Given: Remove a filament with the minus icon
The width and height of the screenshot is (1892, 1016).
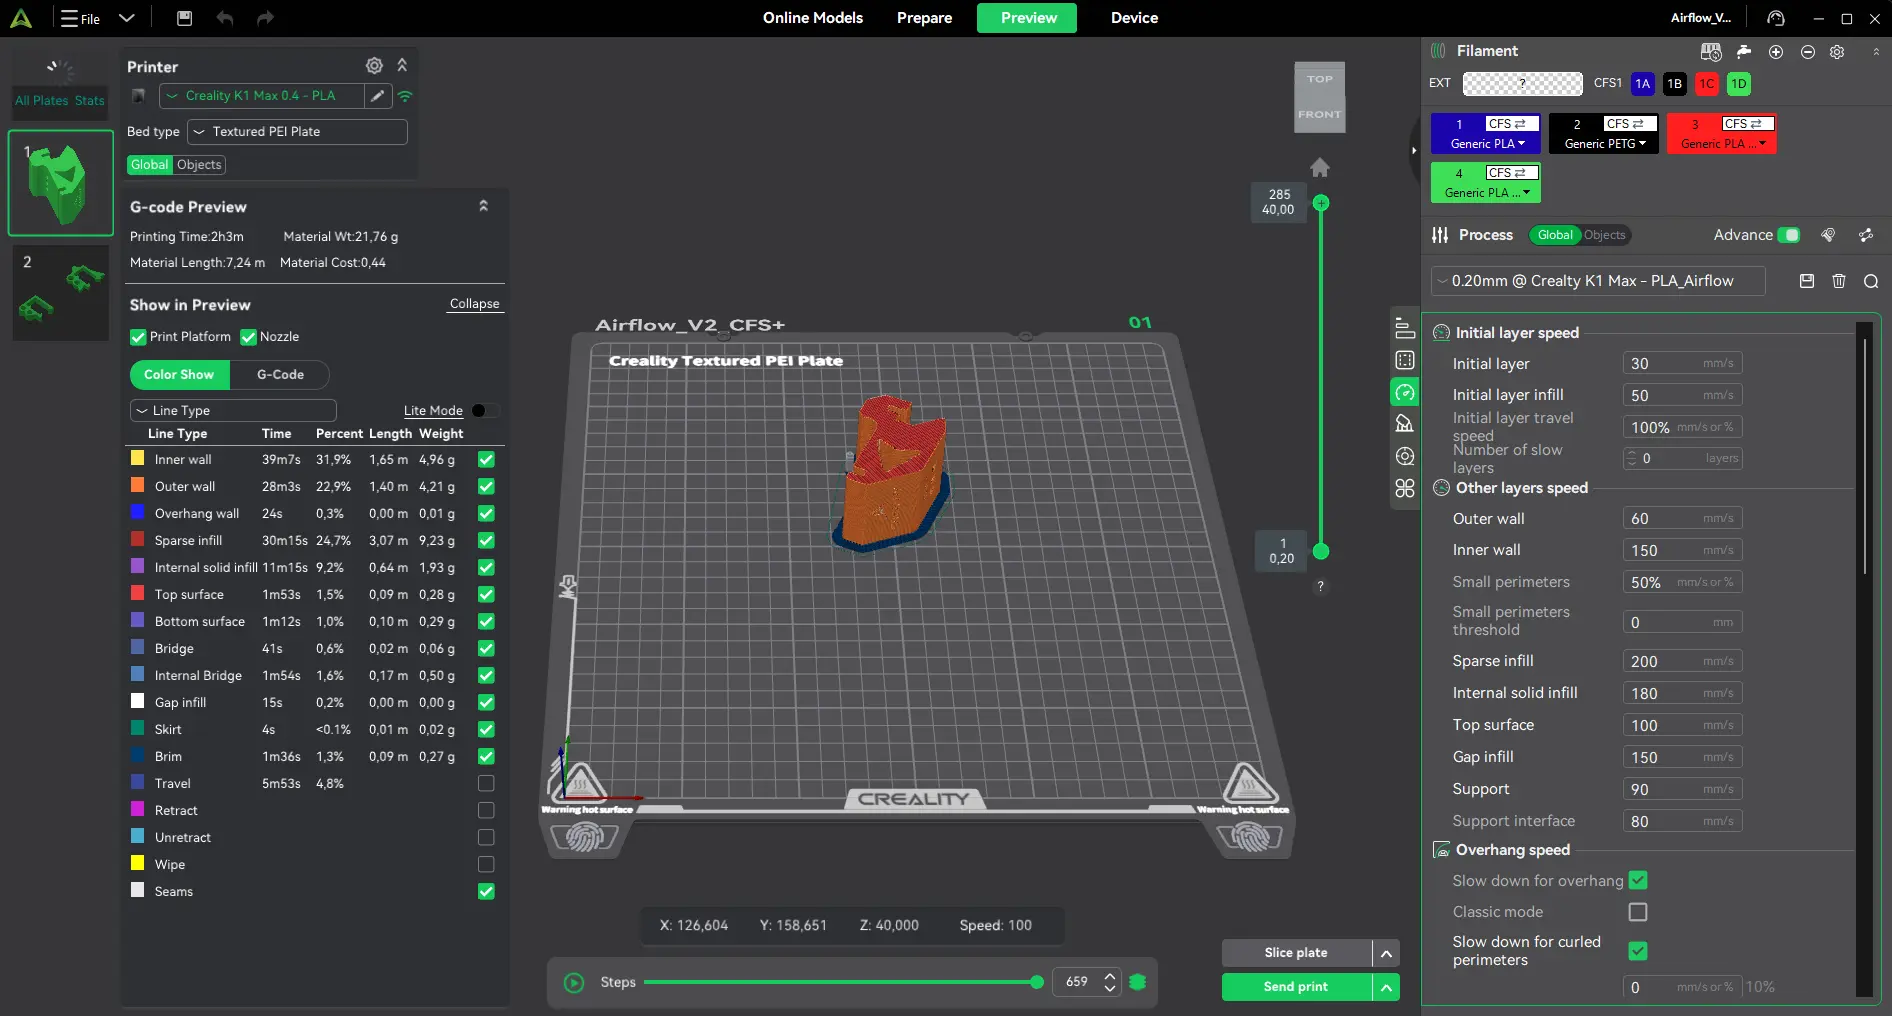Looking at the screenshot, I should coord(1808,52).
